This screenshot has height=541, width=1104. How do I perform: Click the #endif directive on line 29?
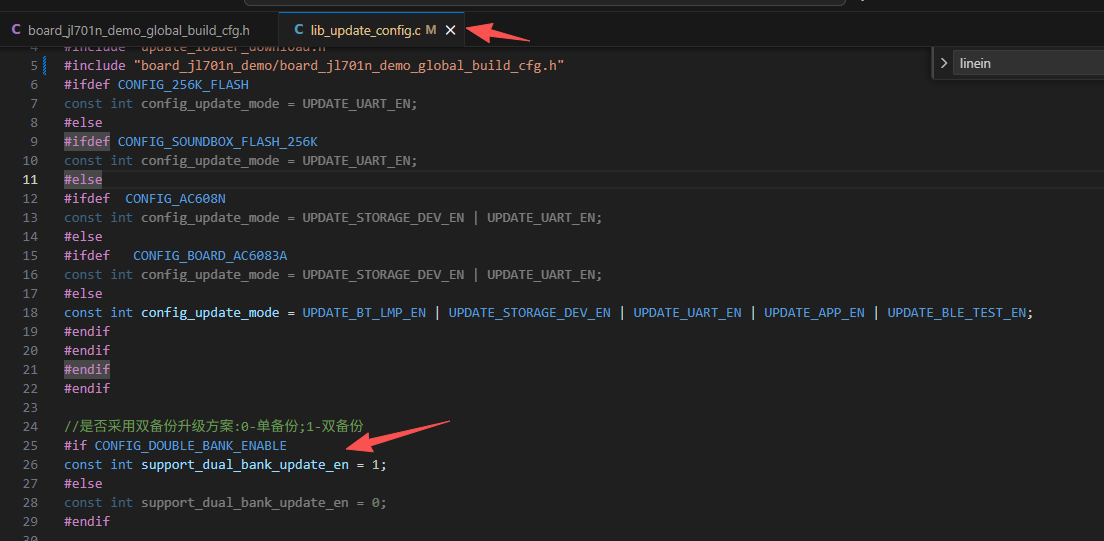pyautogui.click(x=87, y=522)
